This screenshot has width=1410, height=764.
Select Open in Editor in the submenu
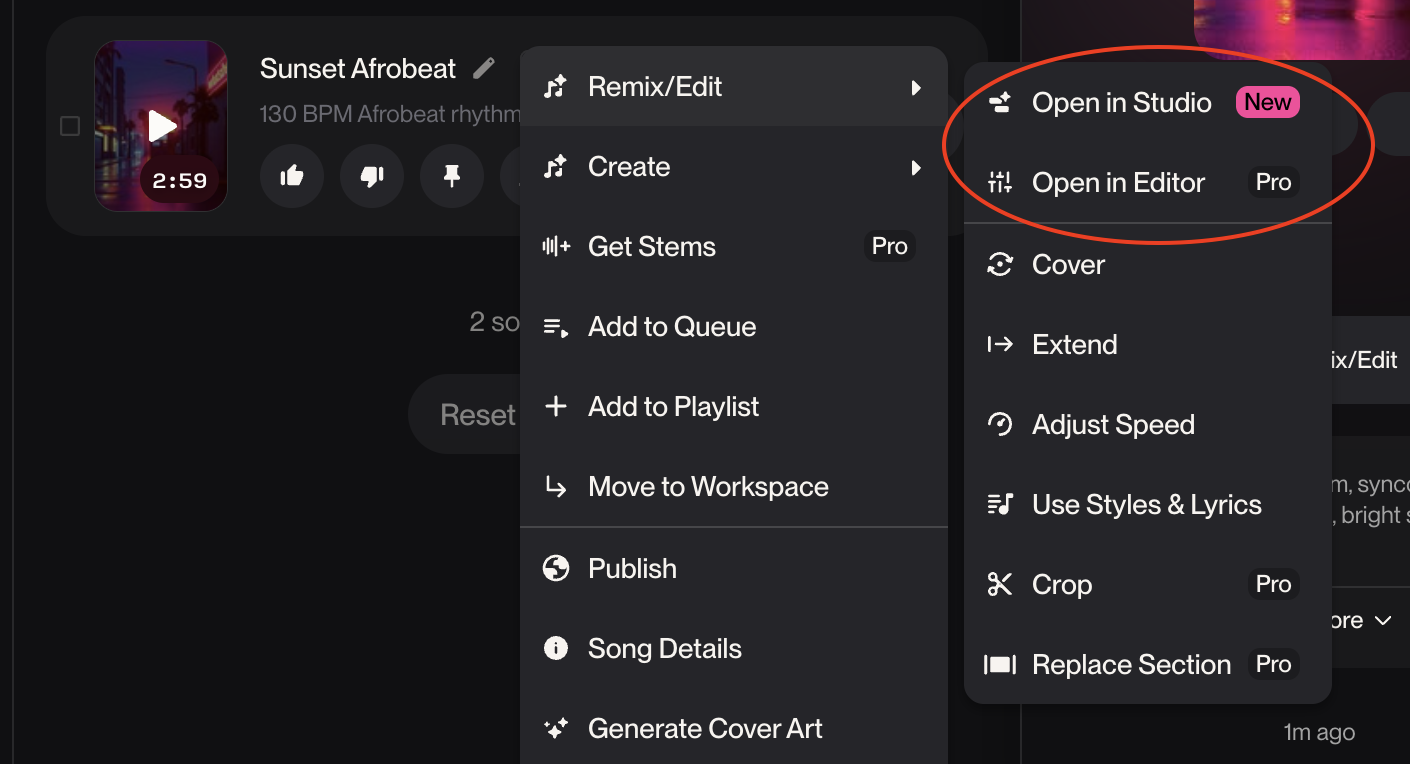(x=1118, y=182)
